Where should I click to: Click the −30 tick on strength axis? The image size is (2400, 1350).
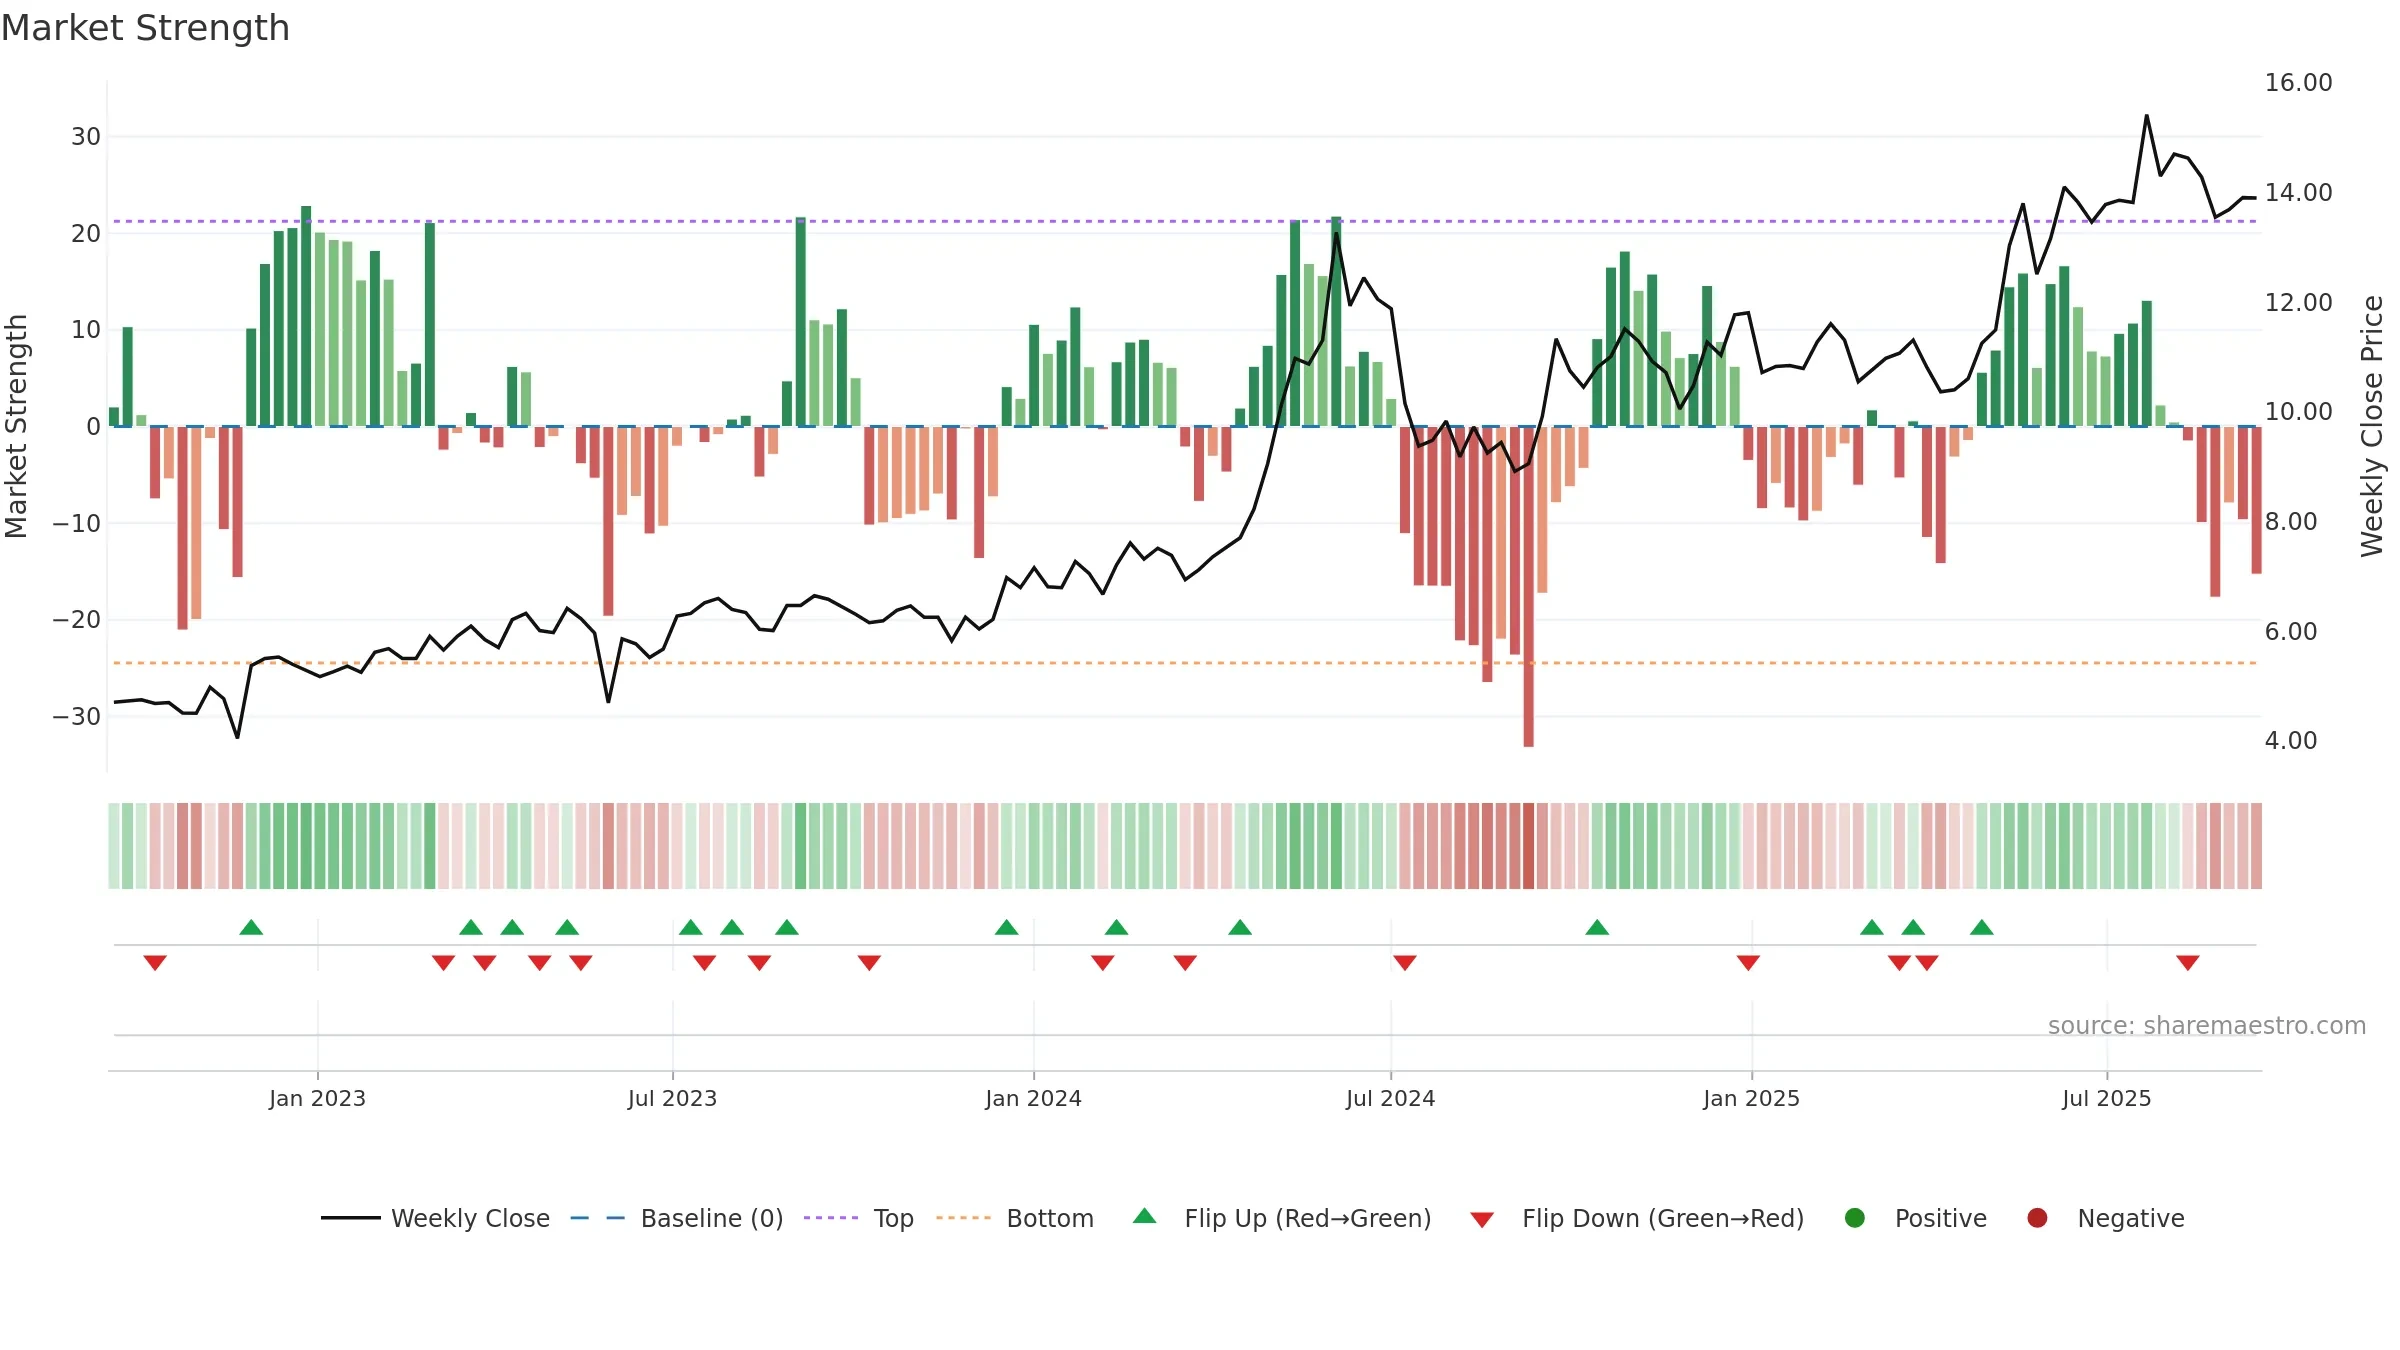point(77,717)
